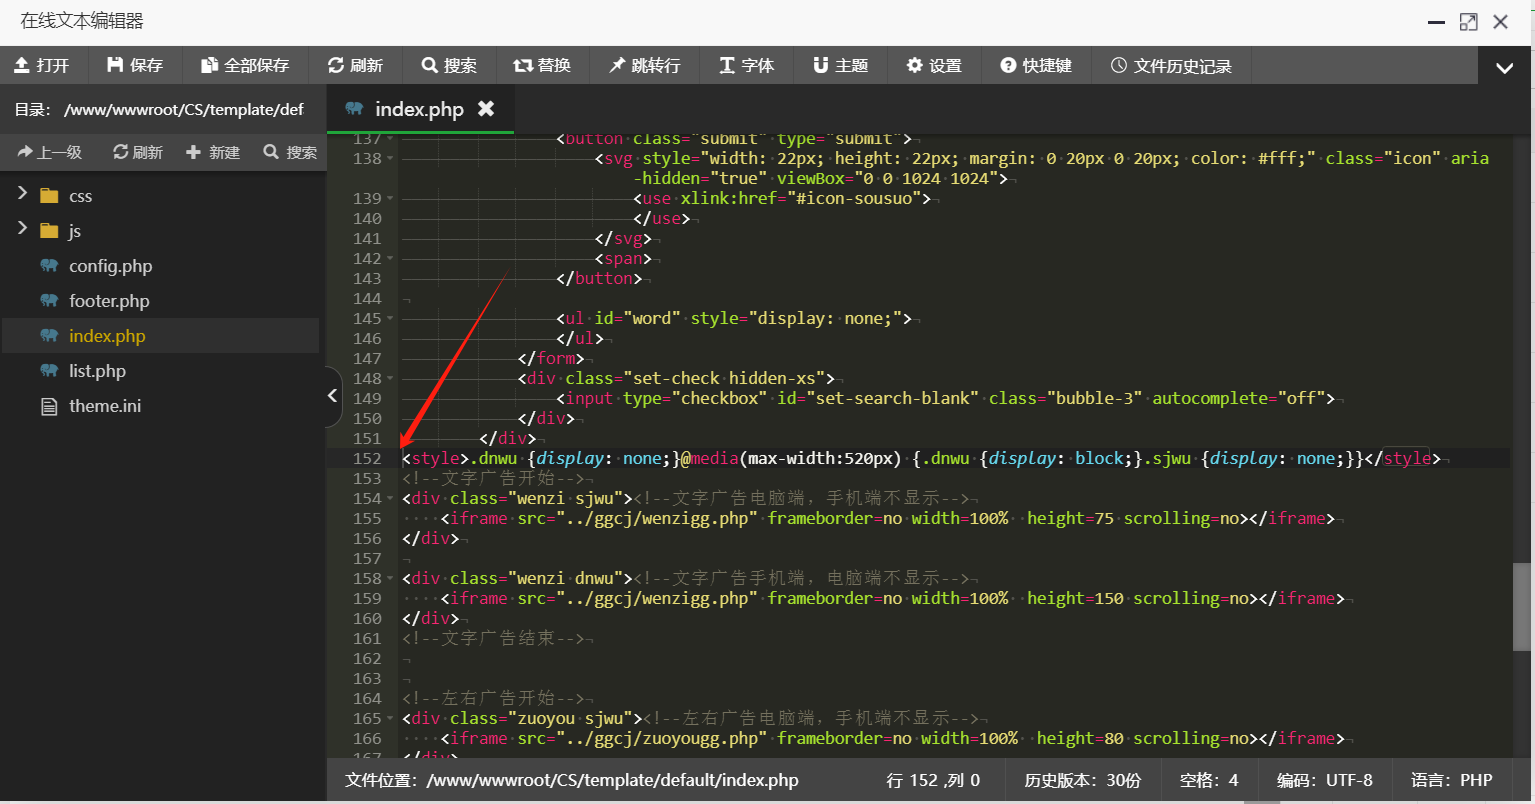Image resolution: width=1535 pixels, height=804 pixels.
Task: Expand the css folder arrow
Action: point(22,194)
